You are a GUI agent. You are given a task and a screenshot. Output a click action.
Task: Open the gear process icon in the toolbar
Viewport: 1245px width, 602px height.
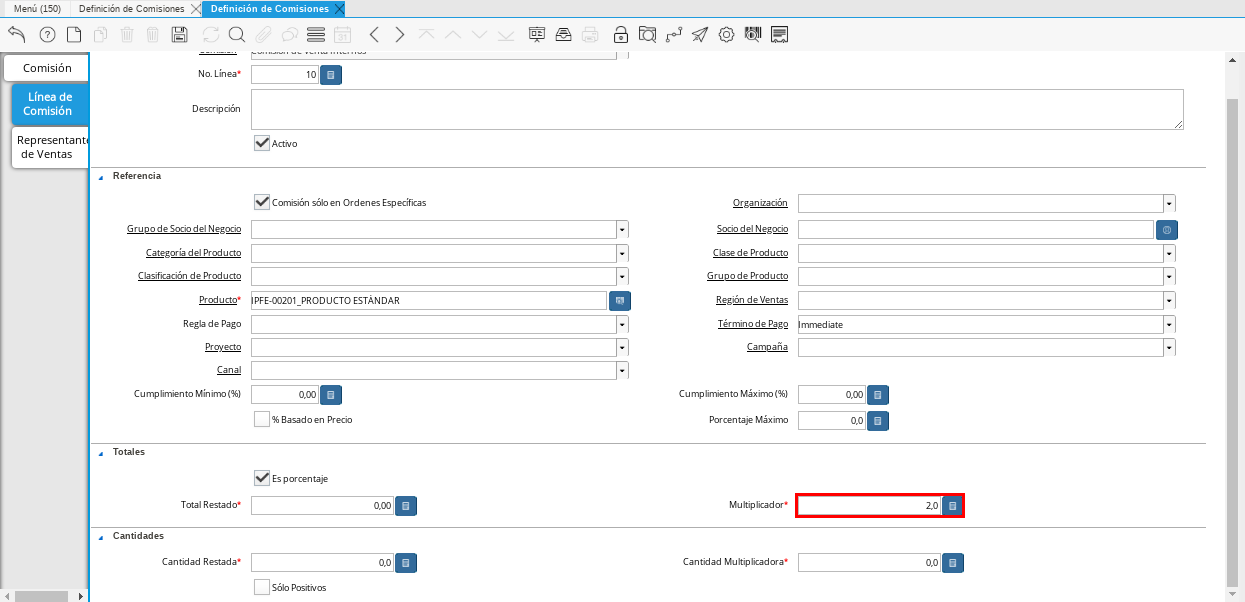(726, 35)
